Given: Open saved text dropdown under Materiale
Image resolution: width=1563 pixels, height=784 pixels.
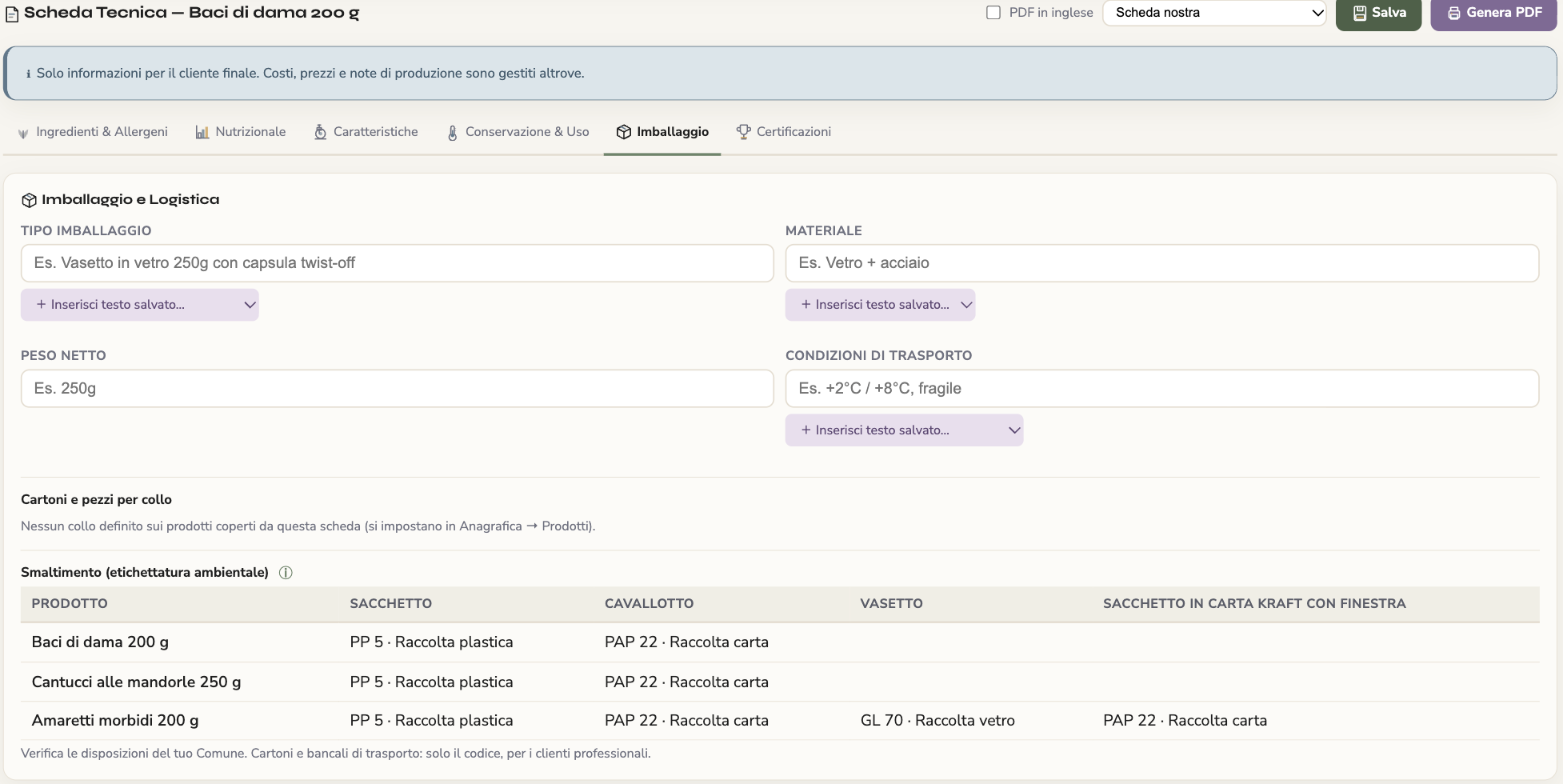Looking at the screenshot, I should pos(880,305).
